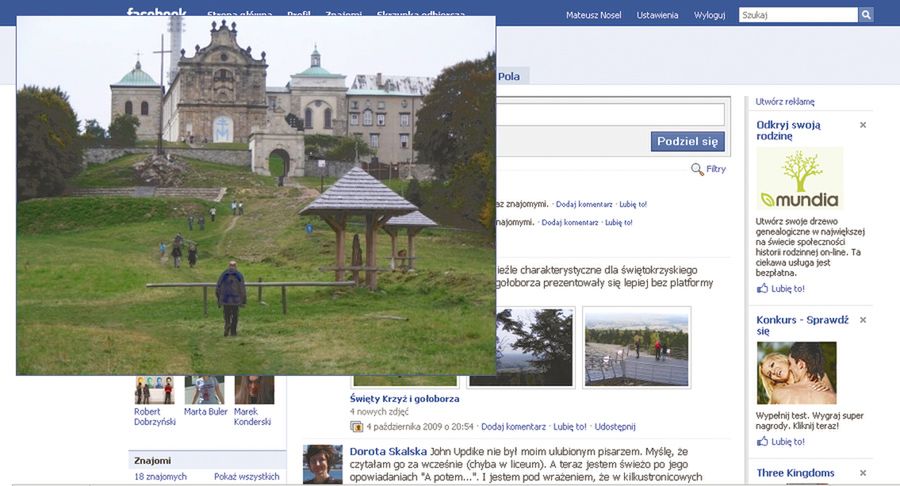Open the mundia logo ad image

(799, 178)
